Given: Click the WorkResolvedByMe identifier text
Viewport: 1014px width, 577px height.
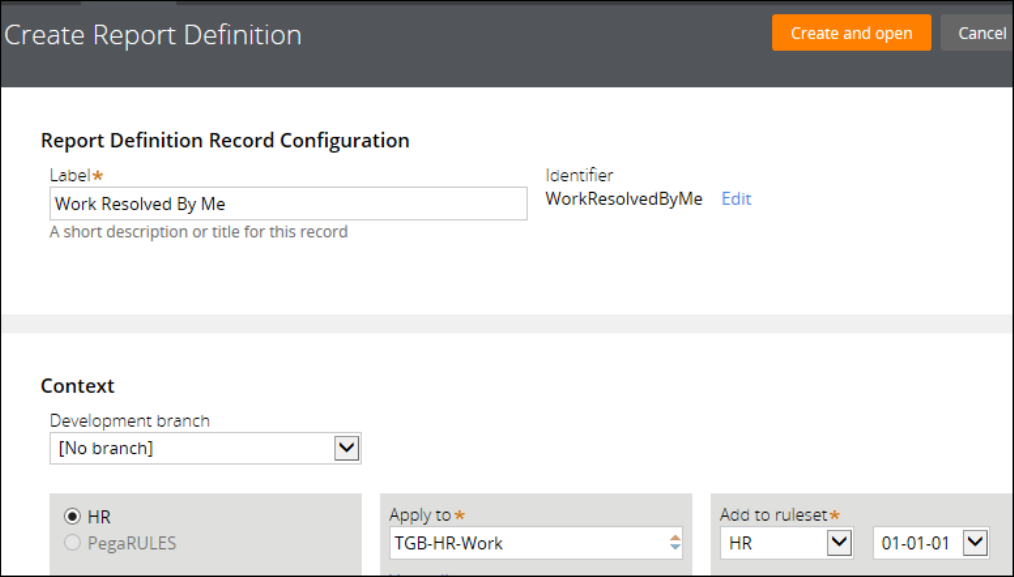Looking at the screenshot, I should (x=624, y=199).
